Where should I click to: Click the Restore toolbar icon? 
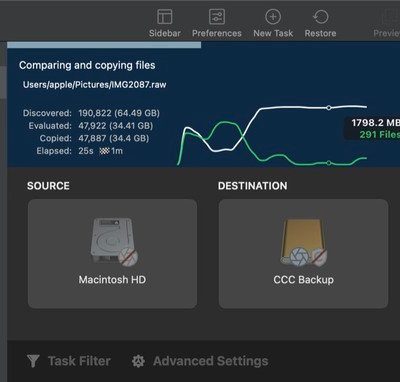320,16
